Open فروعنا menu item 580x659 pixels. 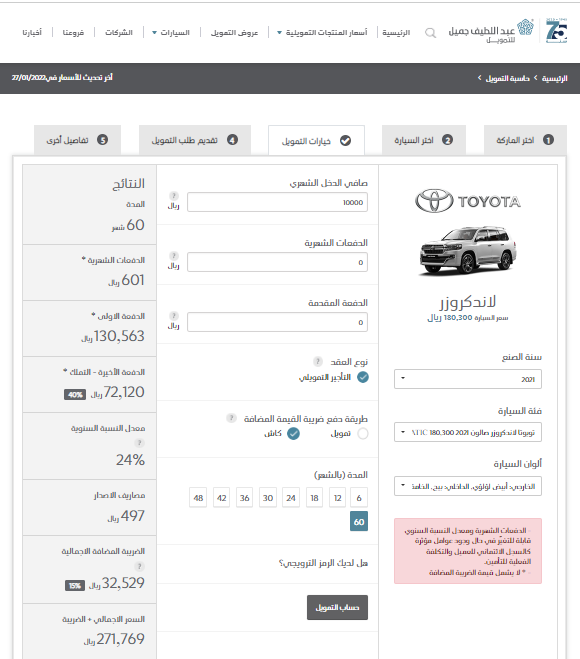pos(73,32)
